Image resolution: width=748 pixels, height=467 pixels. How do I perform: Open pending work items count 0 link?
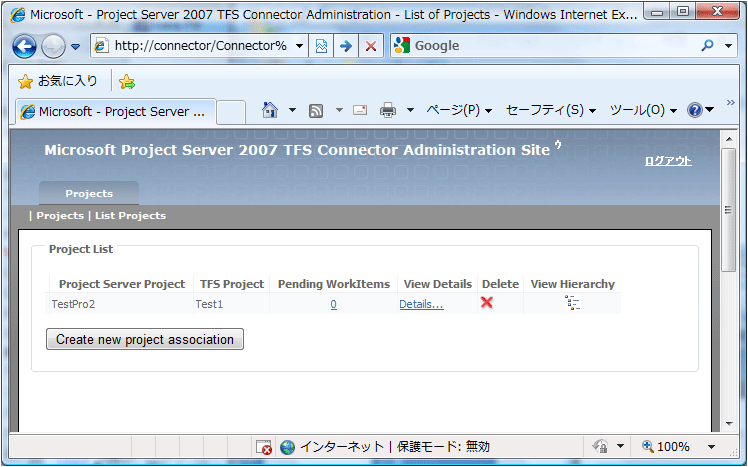tap(333, 304)
